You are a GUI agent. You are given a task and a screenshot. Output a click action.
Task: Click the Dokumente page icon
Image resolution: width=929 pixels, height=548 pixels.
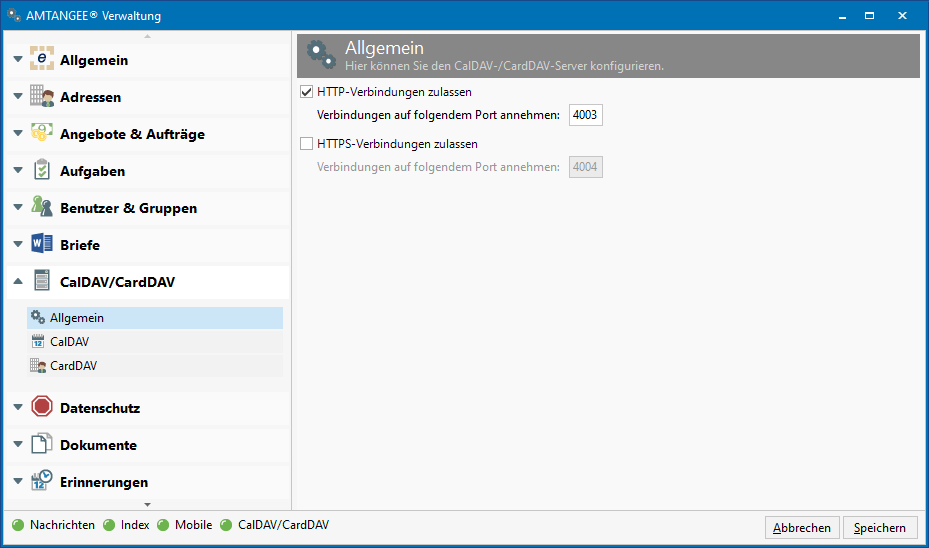[41, 444]
